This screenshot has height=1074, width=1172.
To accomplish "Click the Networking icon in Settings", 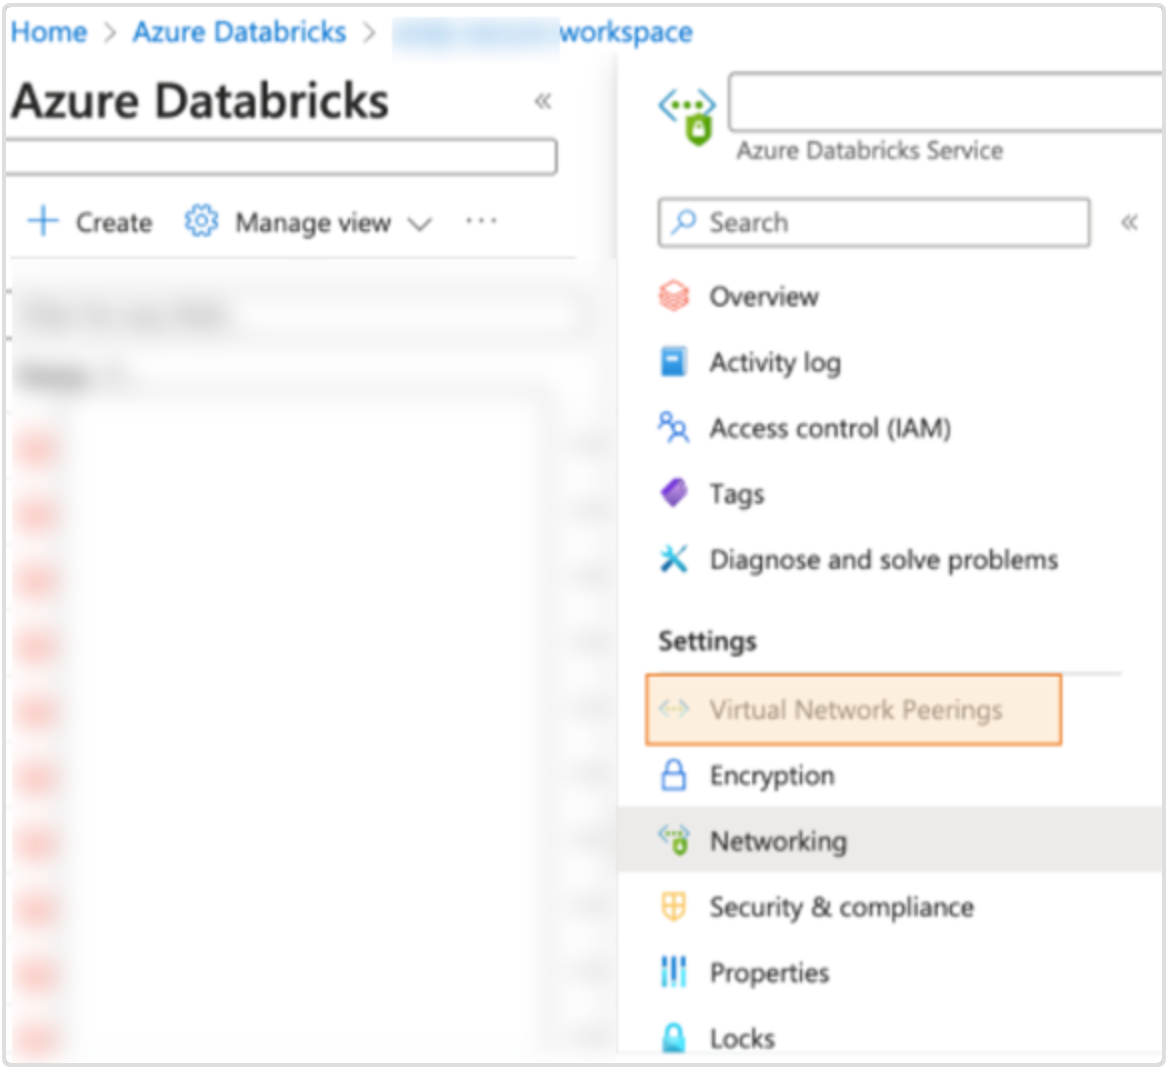I will pos(674,841).
